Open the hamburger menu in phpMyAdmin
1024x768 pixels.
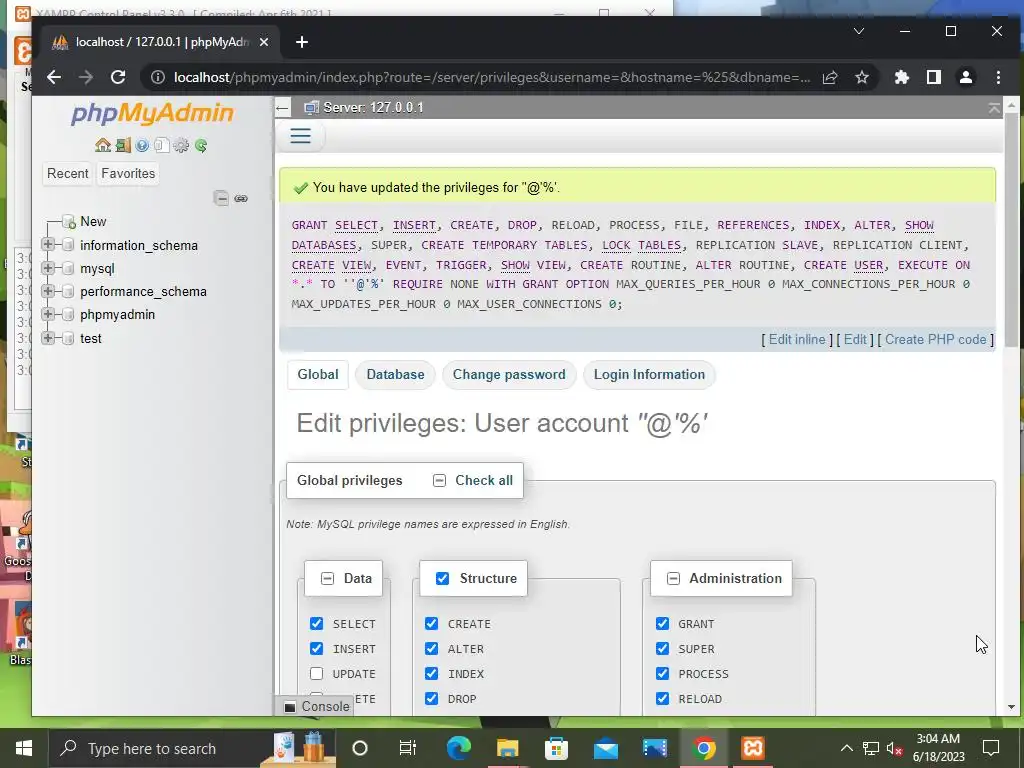[x=300, y=136]
